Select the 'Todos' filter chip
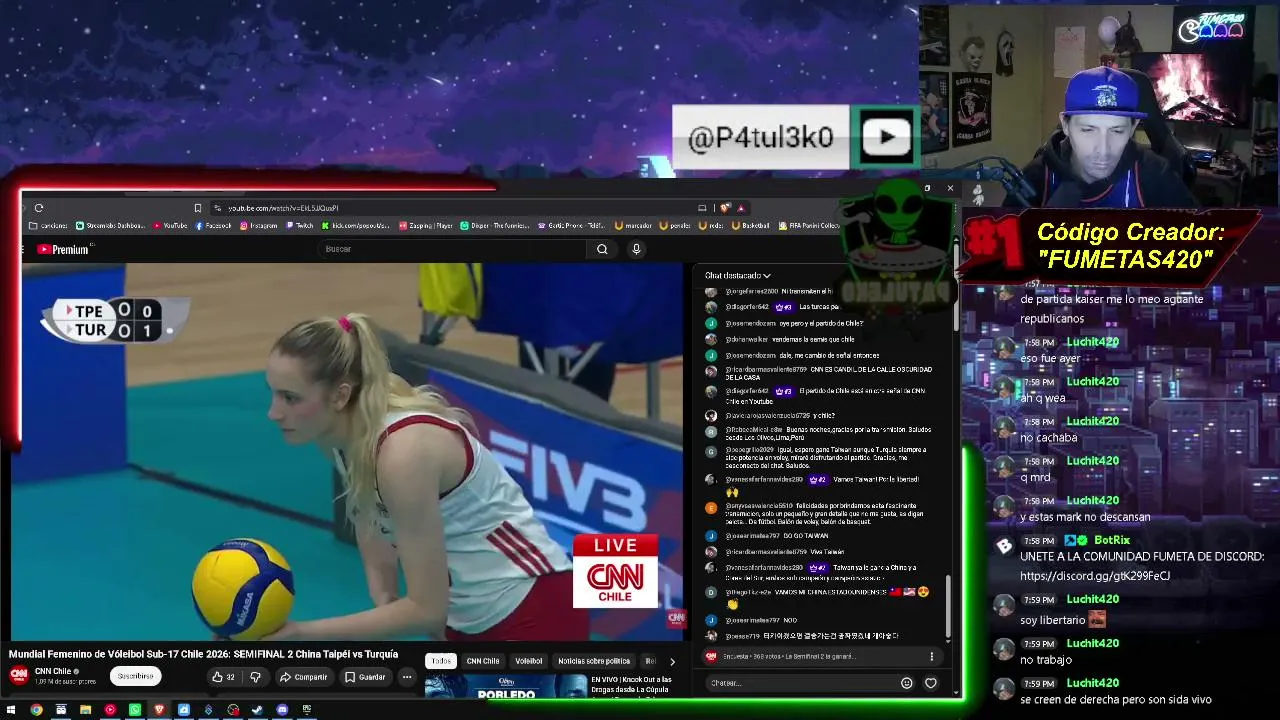The width and height of the screenshot is (1280, 720). click(441, 661)
